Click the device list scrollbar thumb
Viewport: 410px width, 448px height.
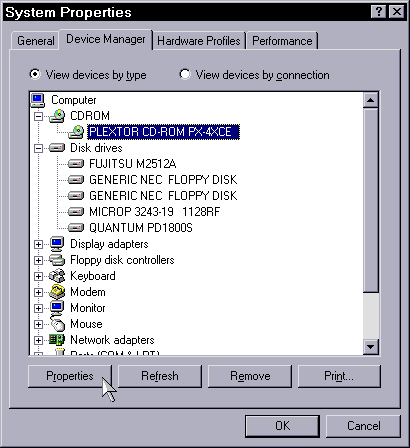click(x=371, y=200)
